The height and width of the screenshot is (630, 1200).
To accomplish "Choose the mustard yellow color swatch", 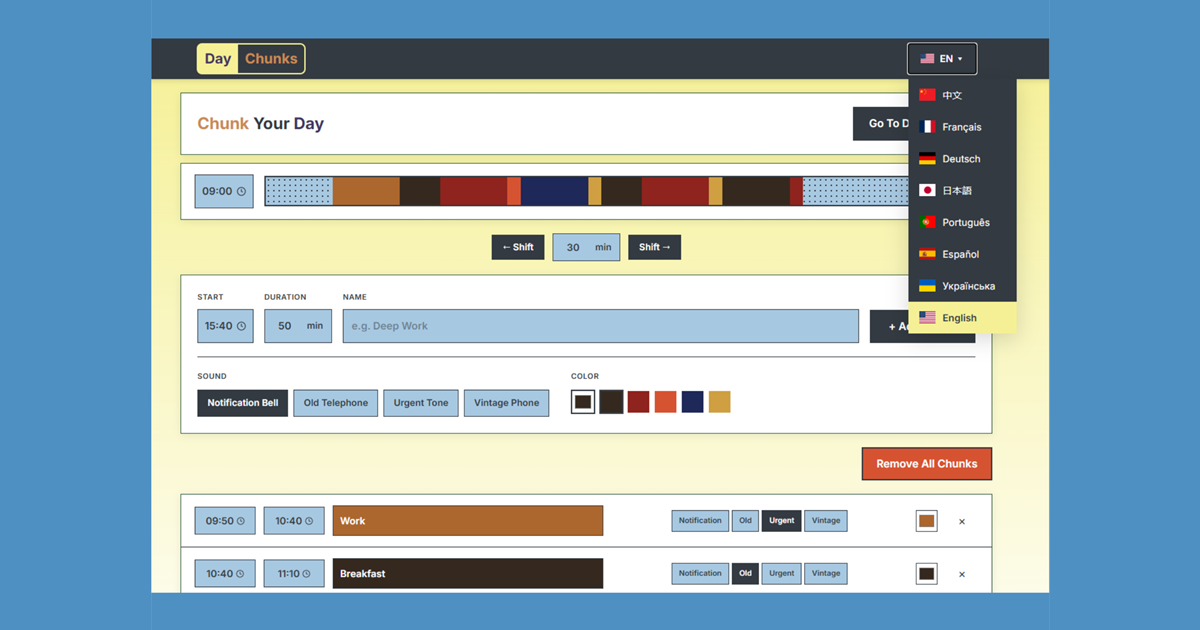I will point(719,402).
